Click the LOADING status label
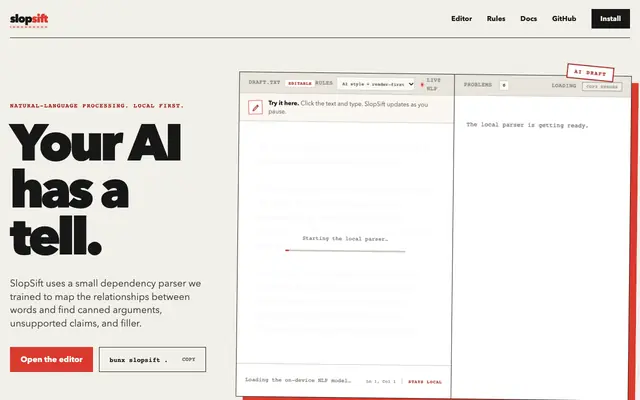Image resolution: width=640 pixels, height=400 pixels. click(563, 86)
